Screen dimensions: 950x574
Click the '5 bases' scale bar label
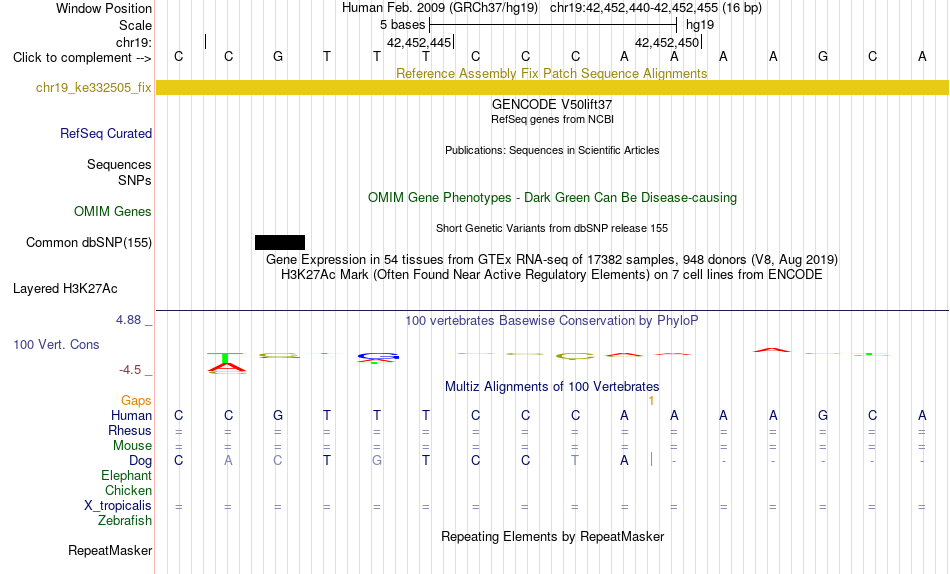click(402, 25)
